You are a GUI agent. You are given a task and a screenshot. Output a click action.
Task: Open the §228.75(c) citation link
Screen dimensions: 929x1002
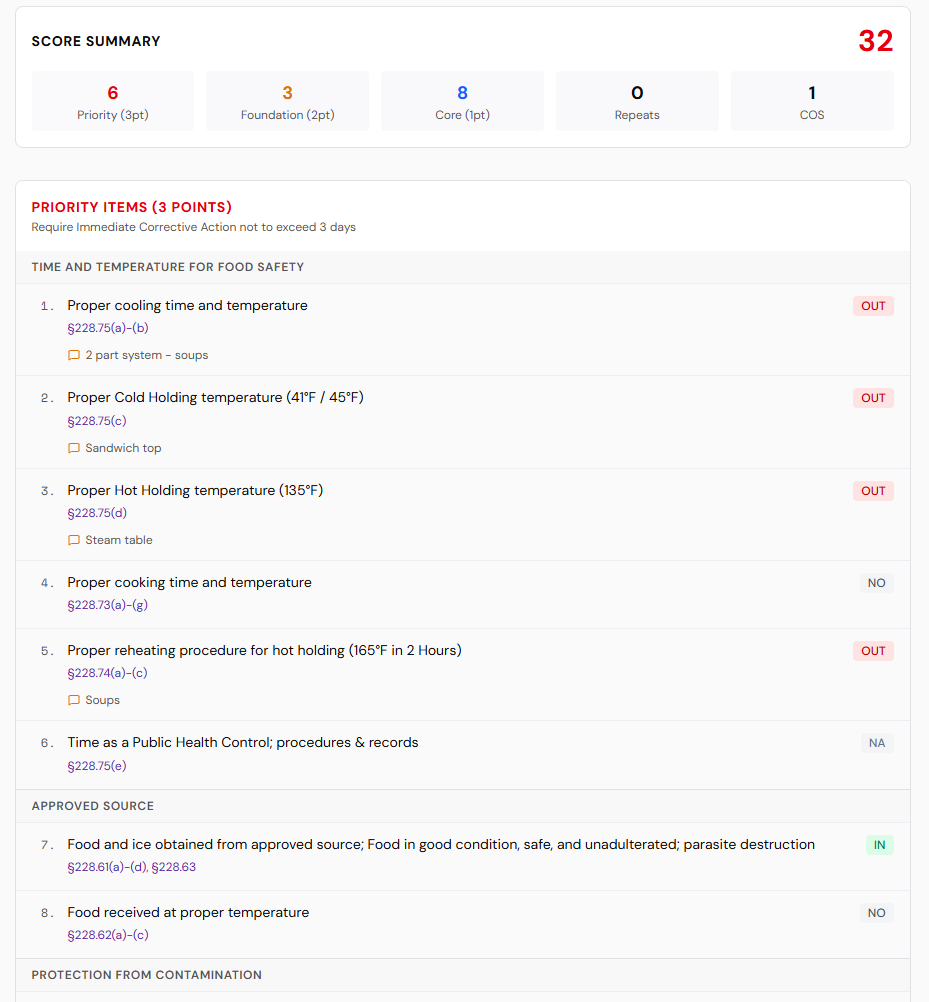(x=94, y=421)
